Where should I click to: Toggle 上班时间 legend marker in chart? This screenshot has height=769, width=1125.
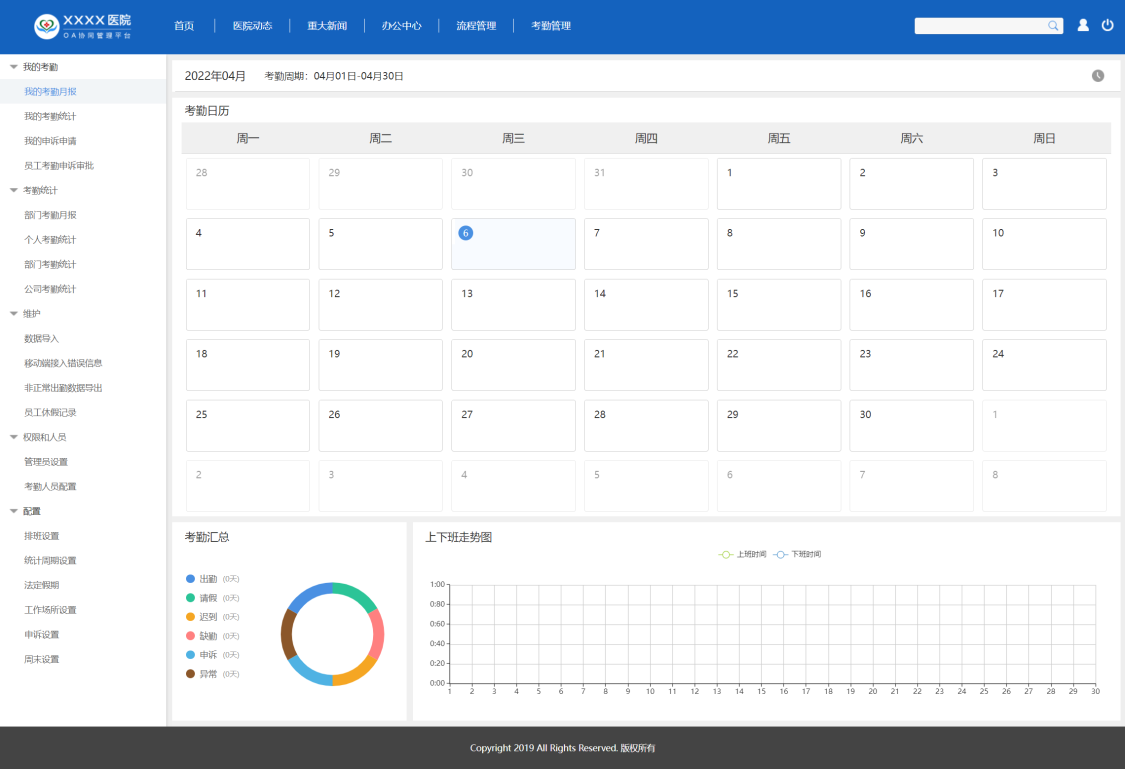click(726, 554)
